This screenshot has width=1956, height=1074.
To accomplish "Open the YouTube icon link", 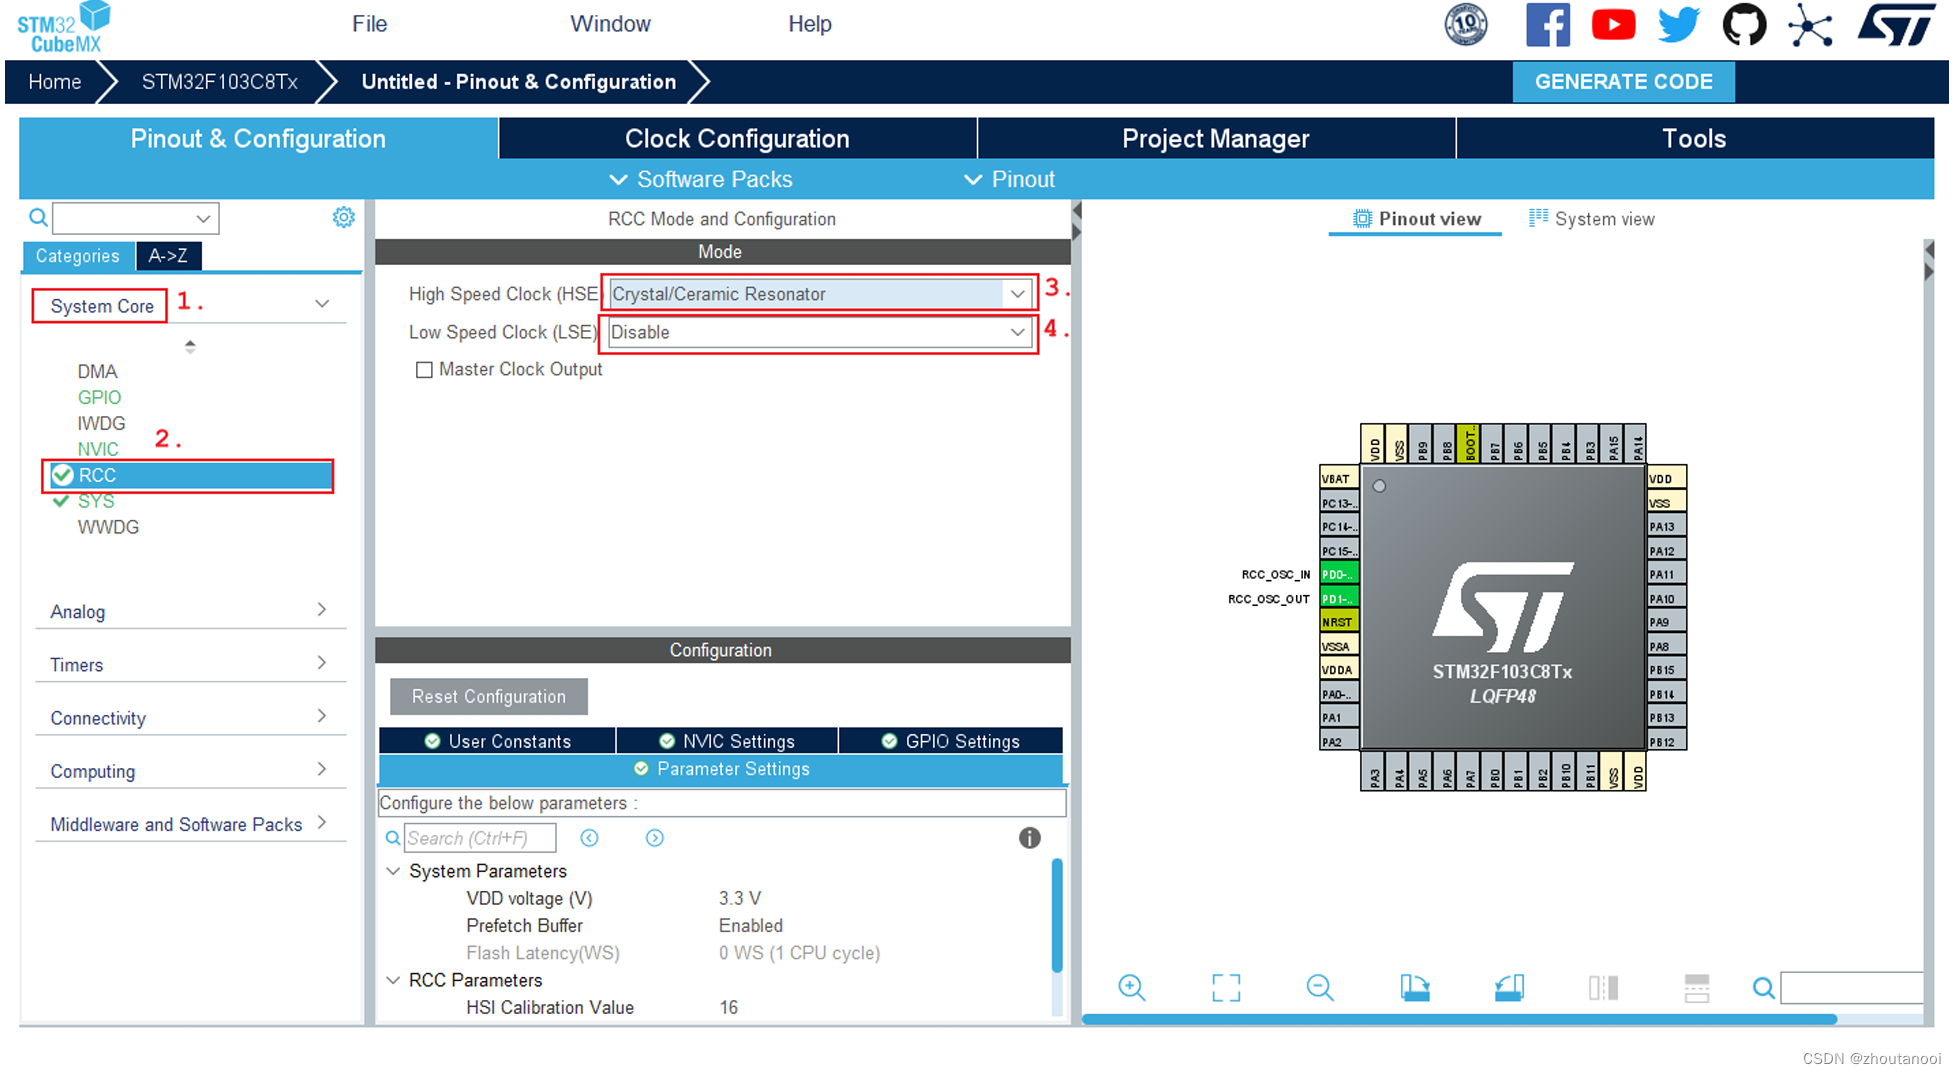I will 1613,24.
